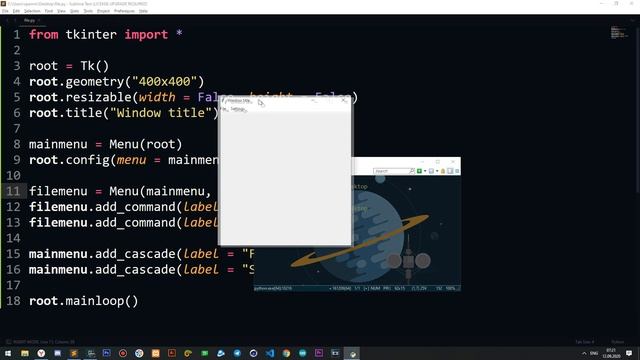Open the Selection menu in Sublime Text
Image resolution: width=640 pixels, height=360 pixels.
tap(32, 11)
